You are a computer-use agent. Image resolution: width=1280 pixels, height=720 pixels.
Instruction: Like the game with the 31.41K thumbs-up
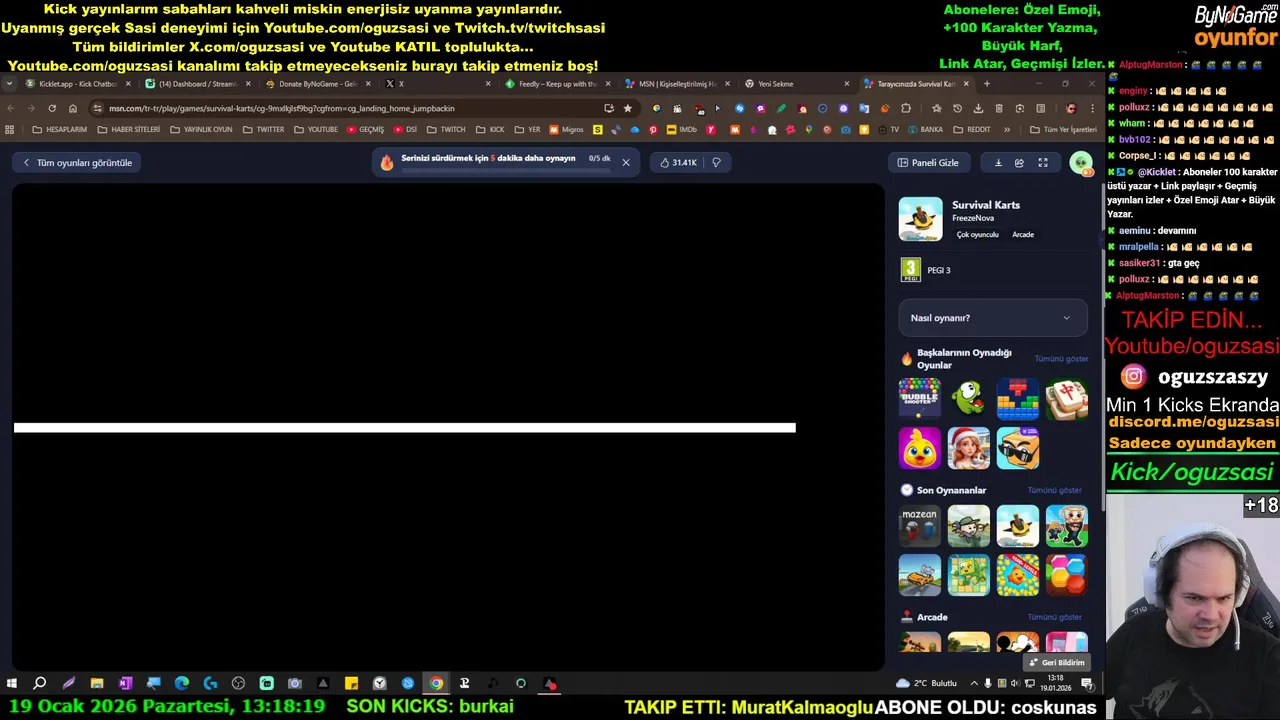[x=678, y=162]
